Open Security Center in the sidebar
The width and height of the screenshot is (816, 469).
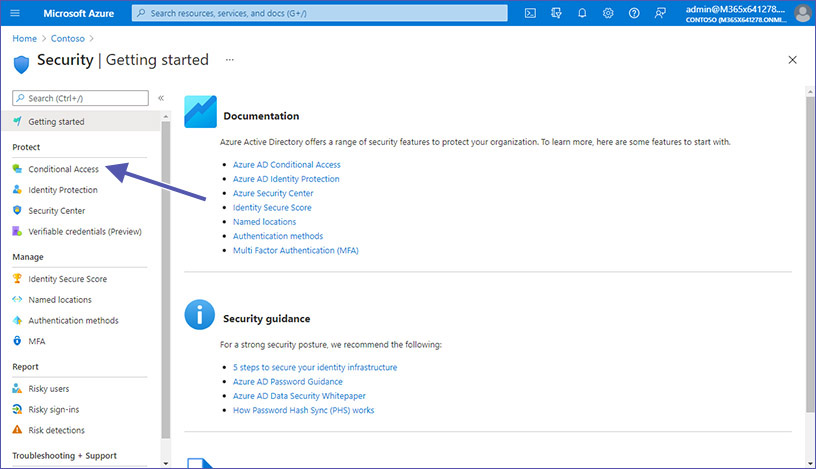tap(57, 211)
